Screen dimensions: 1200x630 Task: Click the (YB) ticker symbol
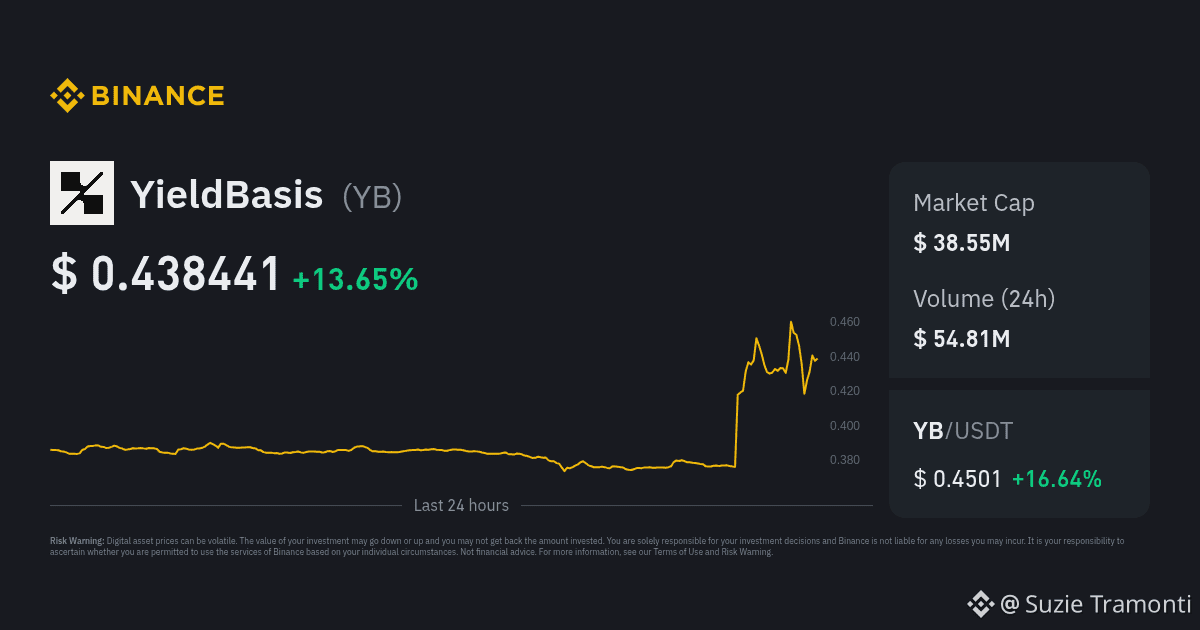click(372, 197)
